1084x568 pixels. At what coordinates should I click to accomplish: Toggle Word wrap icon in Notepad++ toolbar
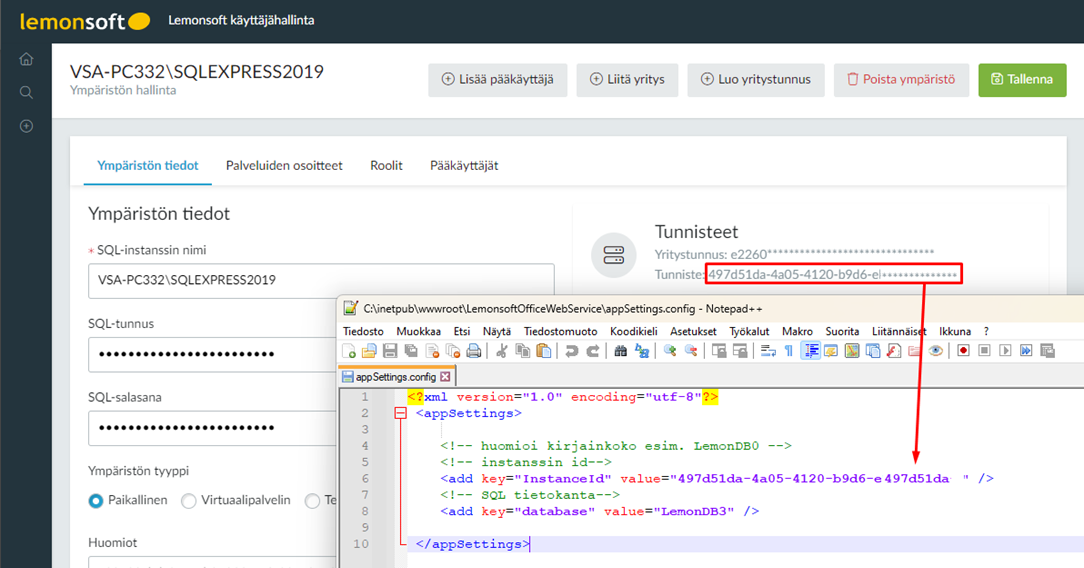tap(768, 351)
